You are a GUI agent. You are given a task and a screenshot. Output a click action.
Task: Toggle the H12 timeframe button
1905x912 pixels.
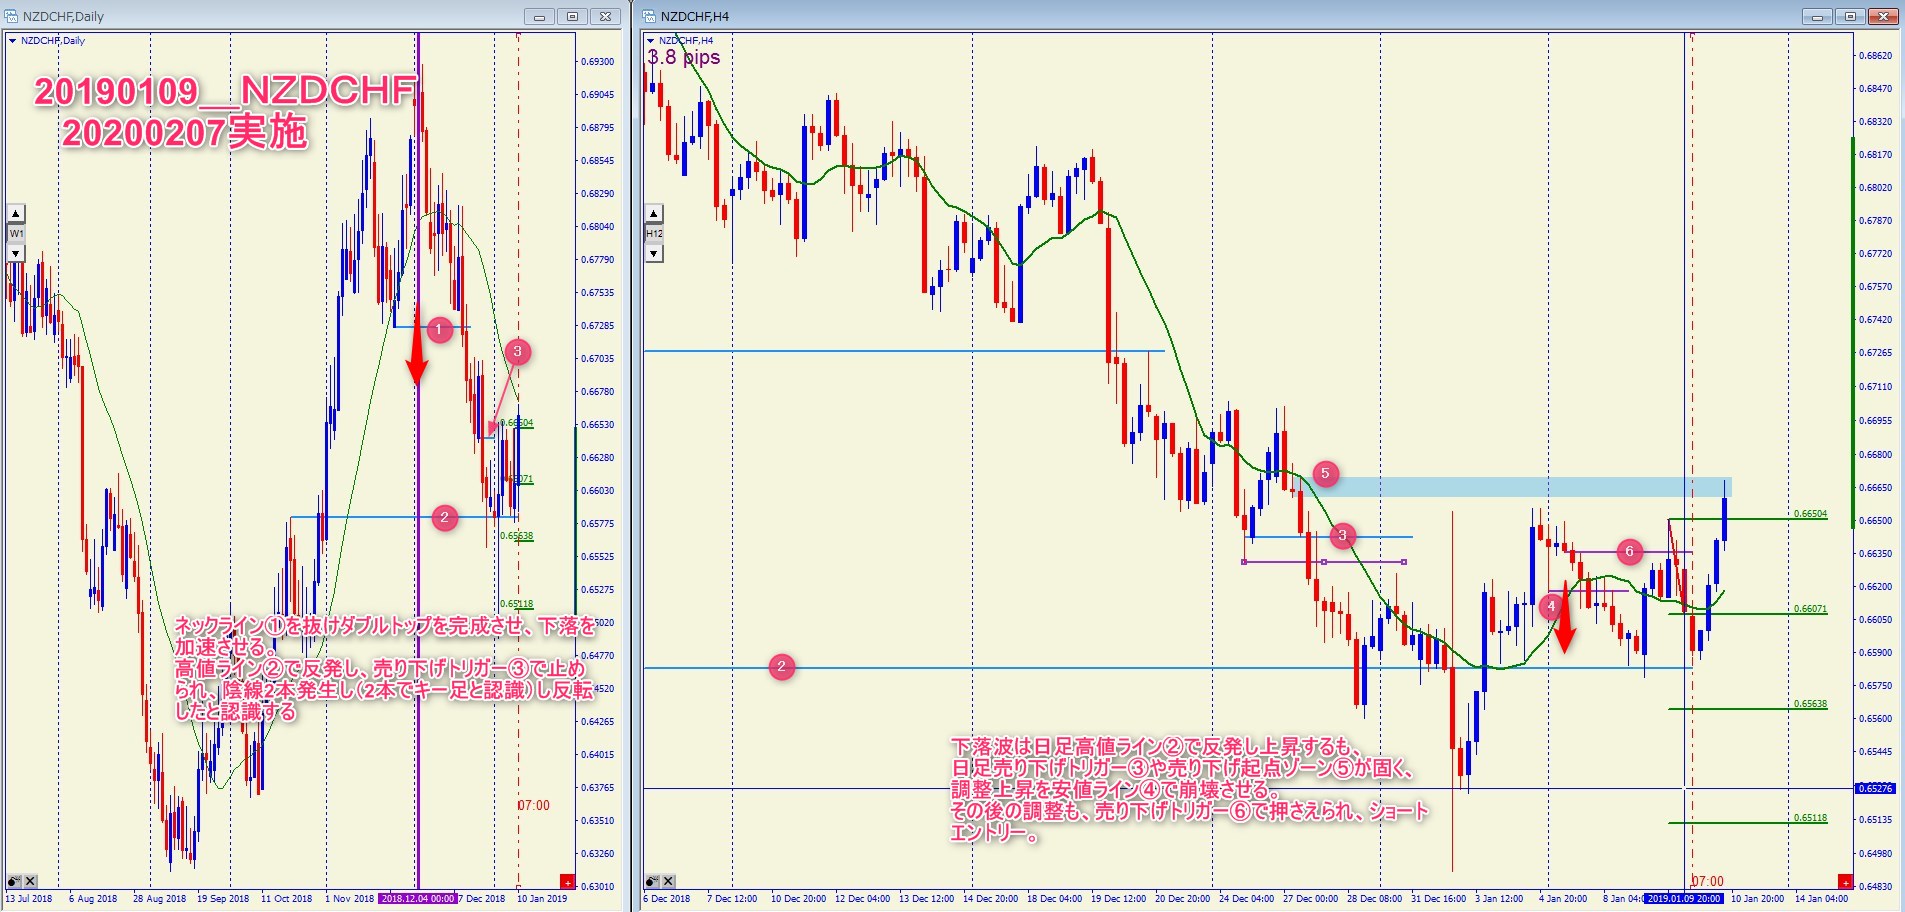tap(654, 233)
